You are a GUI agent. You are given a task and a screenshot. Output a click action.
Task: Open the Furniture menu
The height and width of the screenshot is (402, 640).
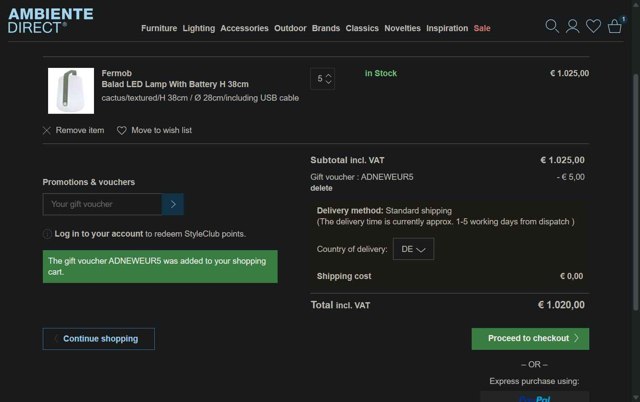point(159,28)
